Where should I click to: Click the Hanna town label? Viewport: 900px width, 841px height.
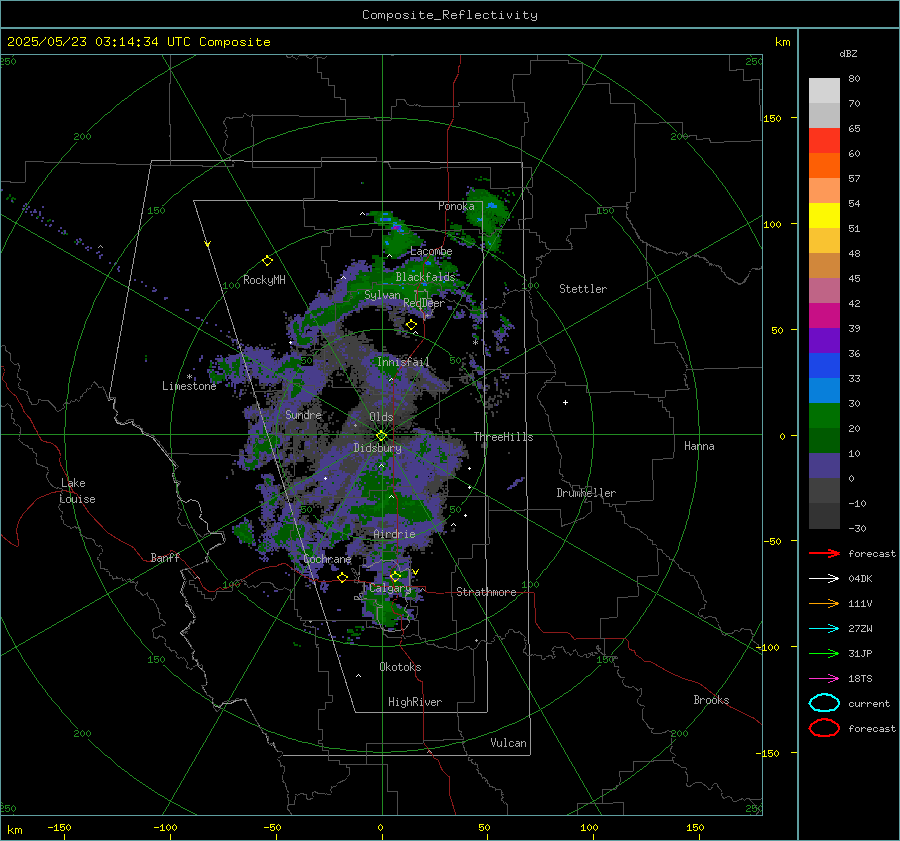click(x=699, y=446)
